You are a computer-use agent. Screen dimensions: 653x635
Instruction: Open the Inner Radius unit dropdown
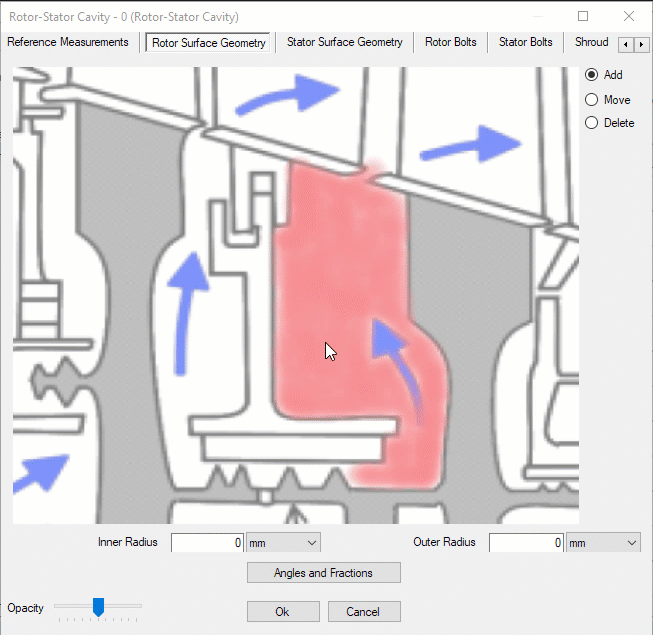pyautogui.click(x=283, y=542)
